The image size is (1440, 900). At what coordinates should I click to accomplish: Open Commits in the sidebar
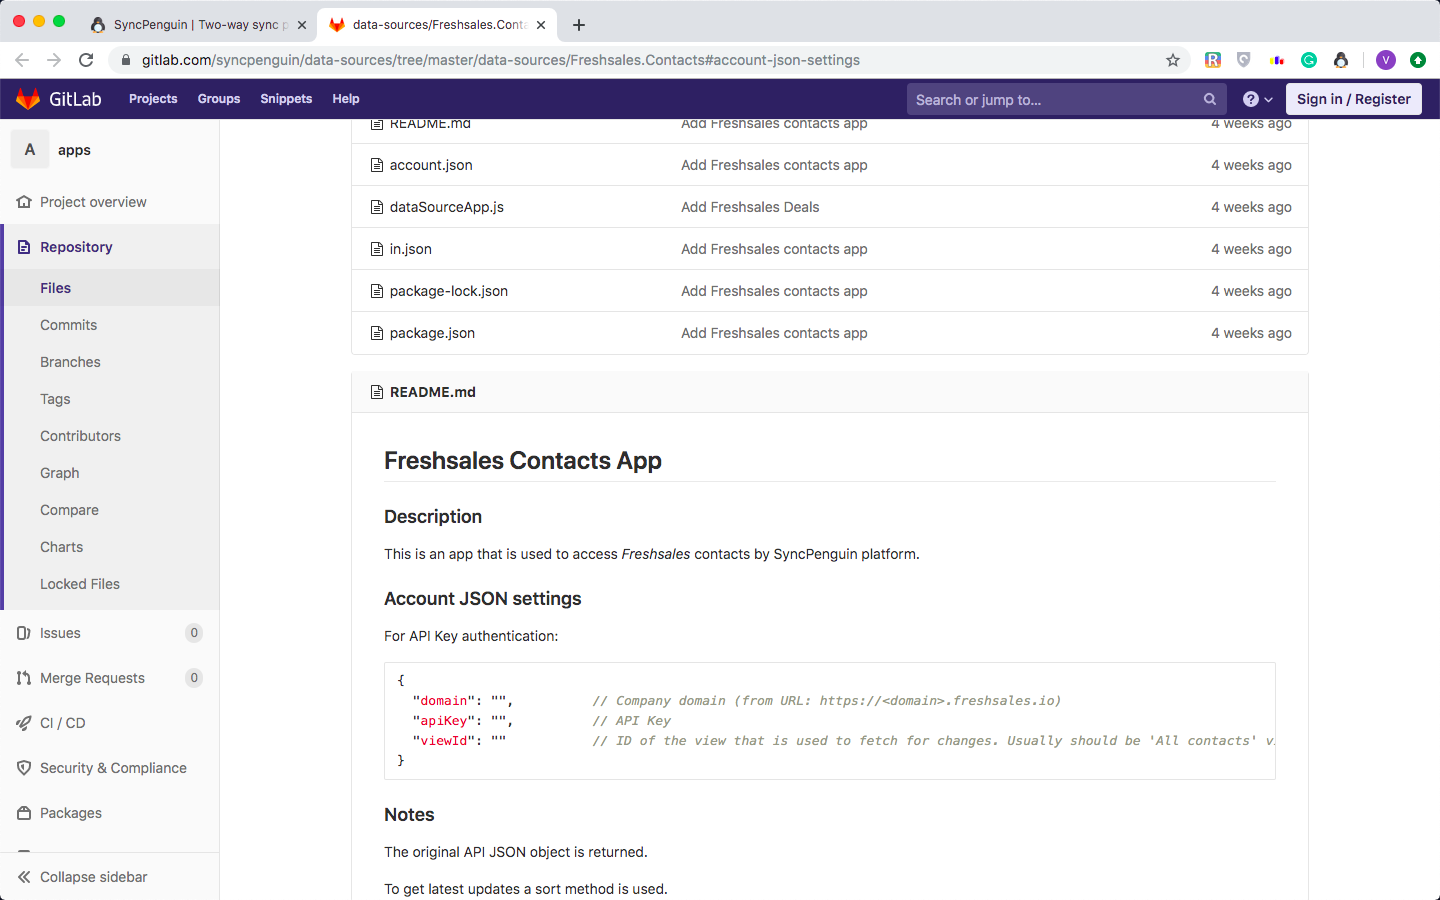point(69,325)
